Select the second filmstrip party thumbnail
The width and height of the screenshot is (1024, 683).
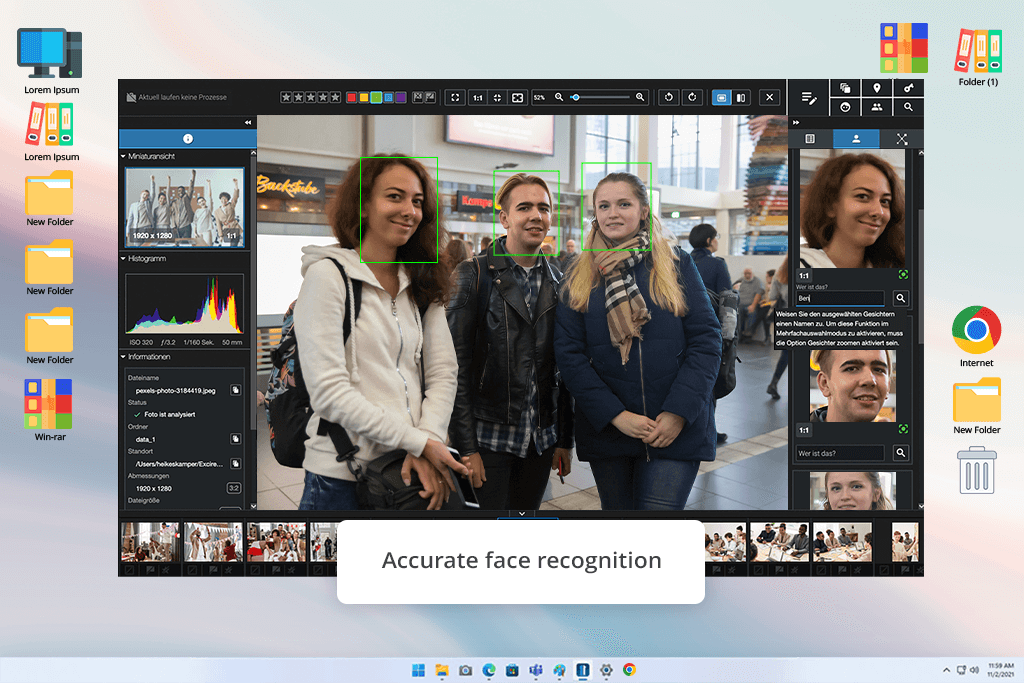point(213,541)
